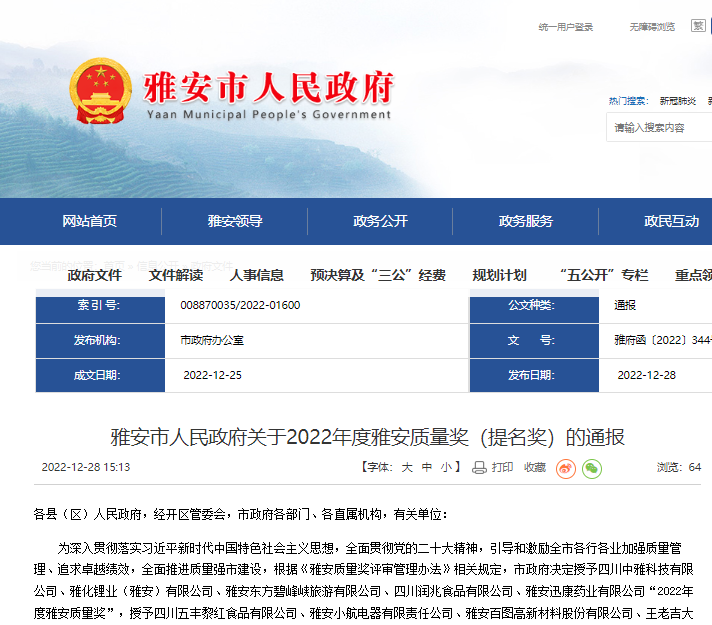712x625 pixels.
Task: Set font size to 大
Action: [x=407, y=467]
